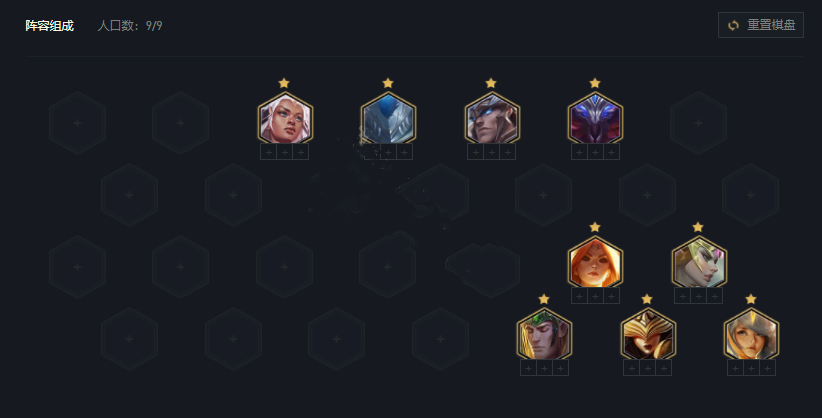Select the blonde pink-flower champion portrait
Screen dimensions: 822x418
point(699,263)
